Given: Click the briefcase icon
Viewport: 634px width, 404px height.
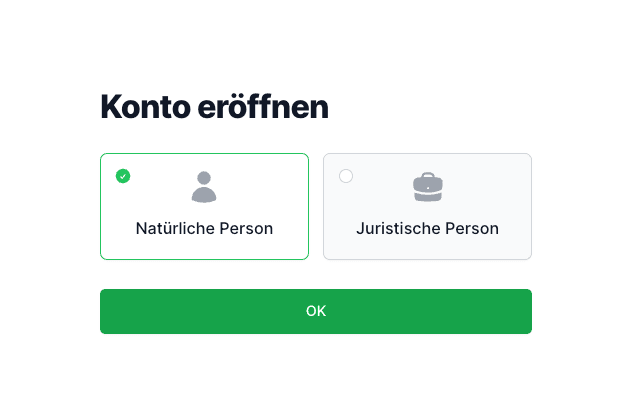Looking at the screenshot, I should [427, 186].
